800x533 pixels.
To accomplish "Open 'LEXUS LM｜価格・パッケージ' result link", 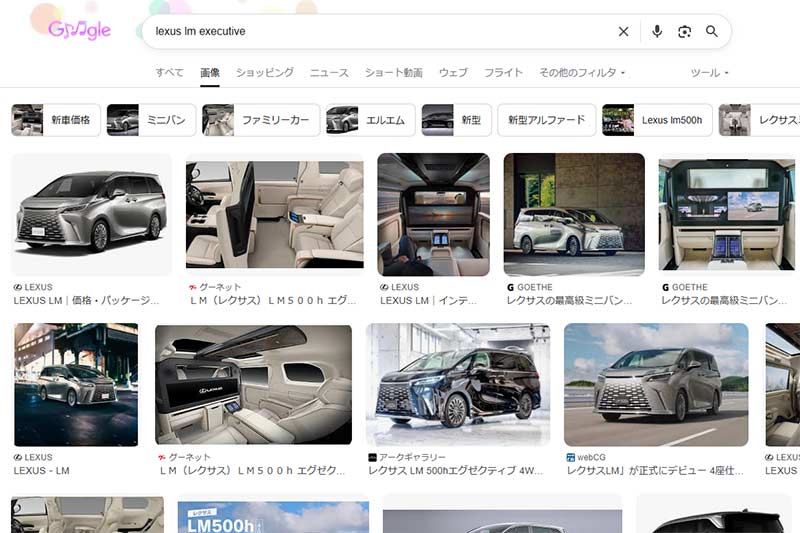I will point(86,300).
